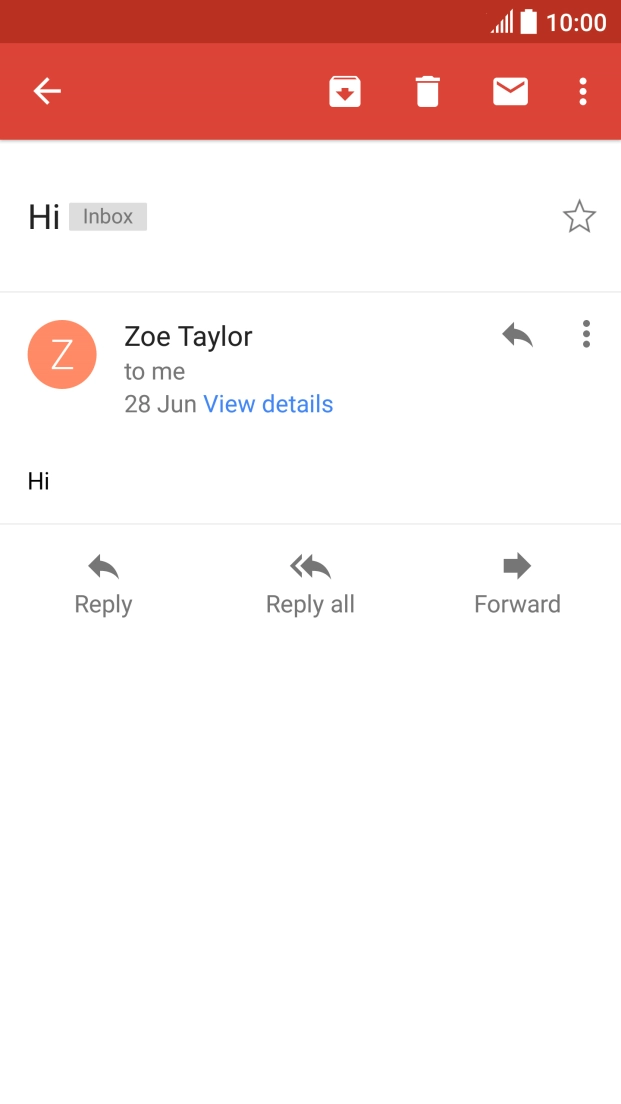Toggle the star on the Hi email
621x1104 pixels.
point(580,216)
